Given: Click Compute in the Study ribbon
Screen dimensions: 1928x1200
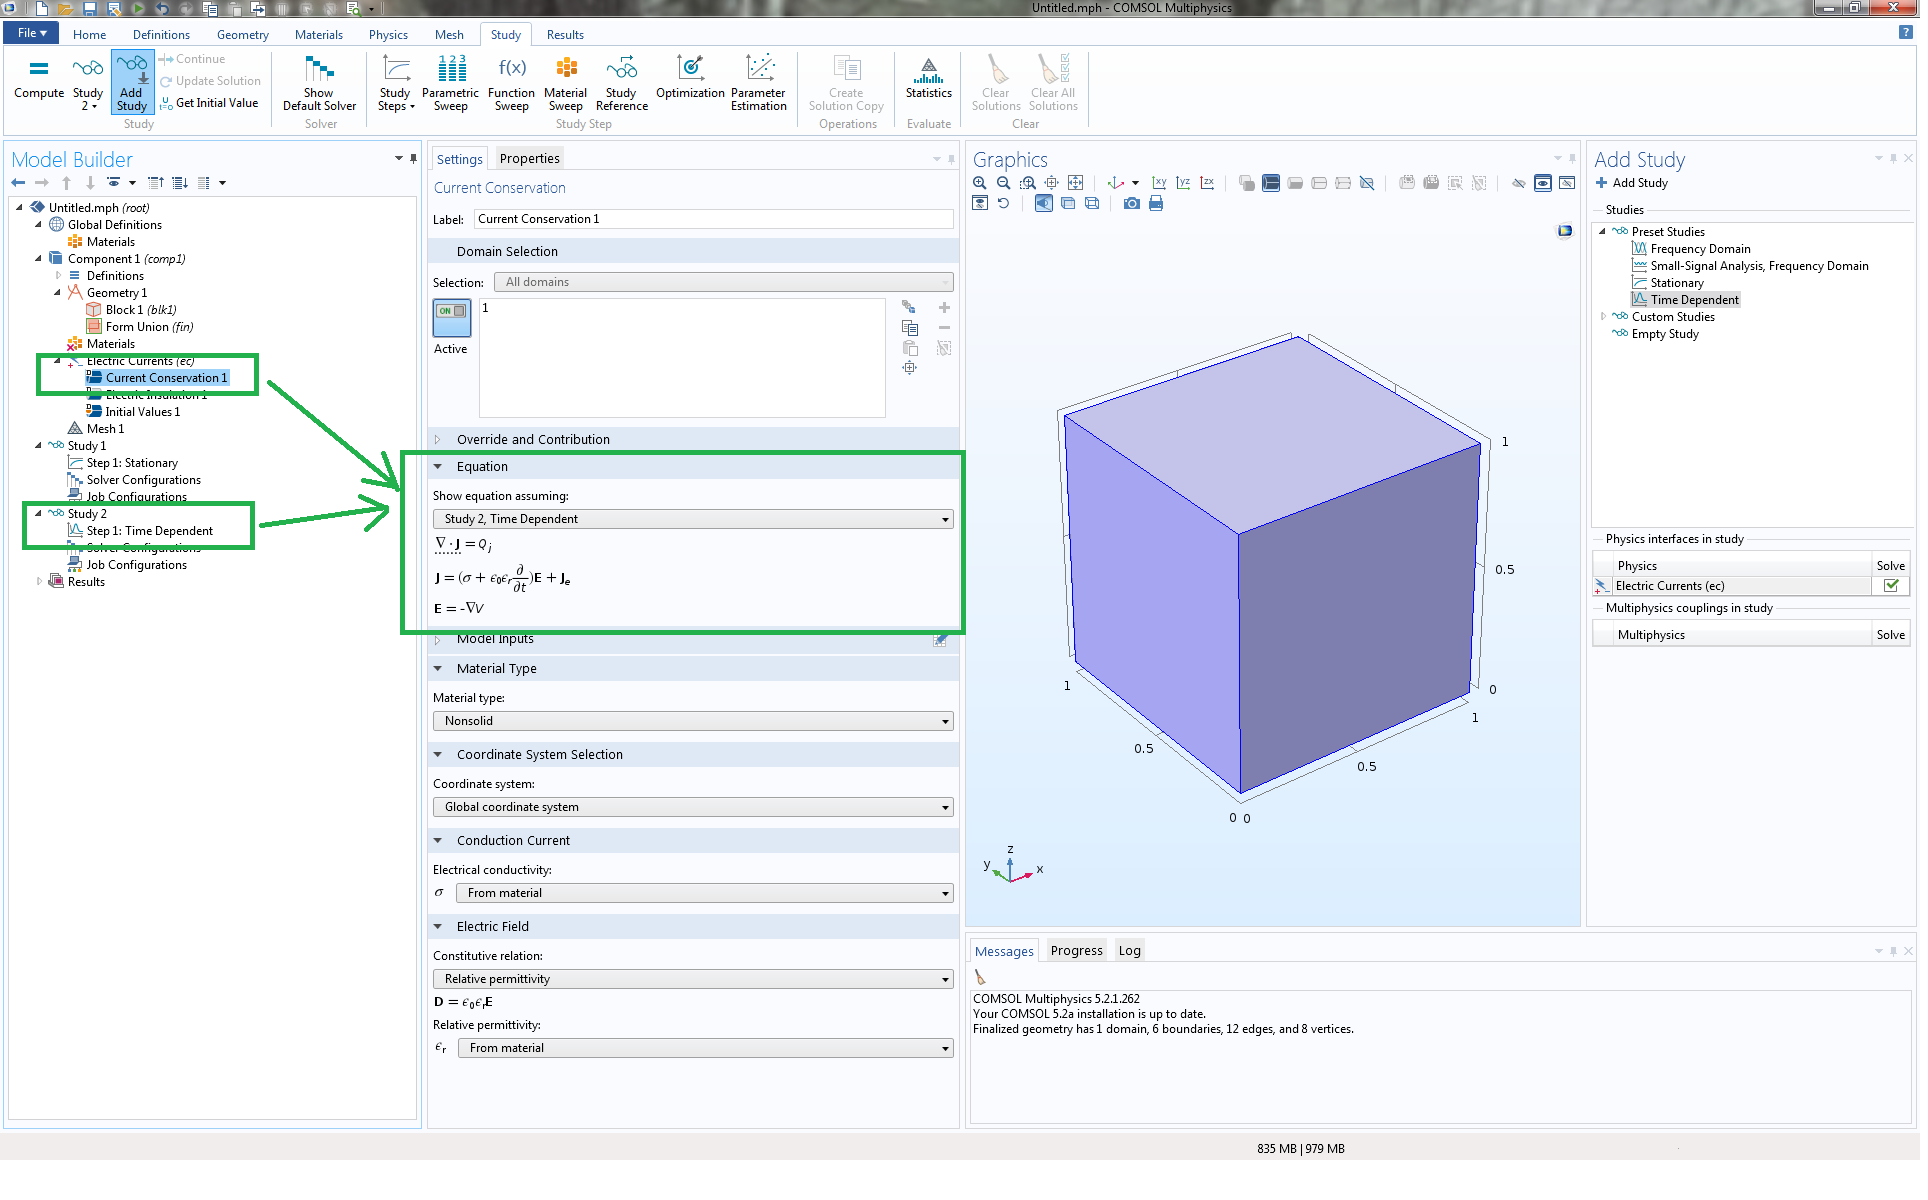Looking at the screenshot, I should click(x=39, y=78).
